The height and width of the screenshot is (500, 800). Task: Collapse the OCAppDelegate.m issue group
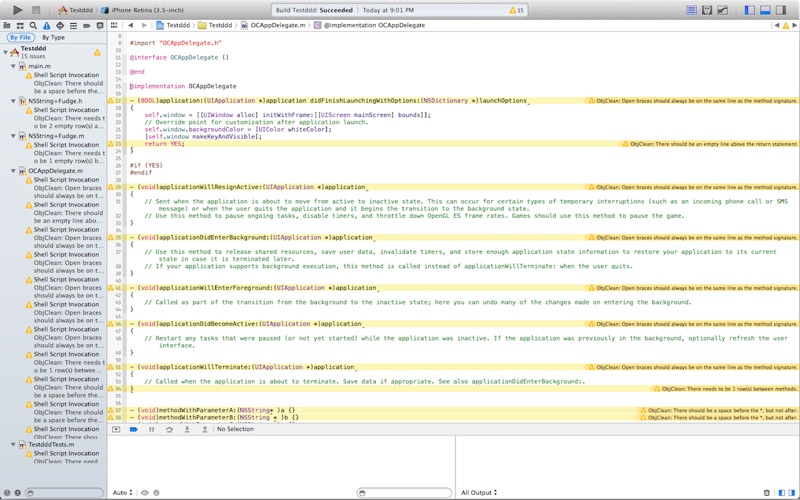[x=14, y=171]
